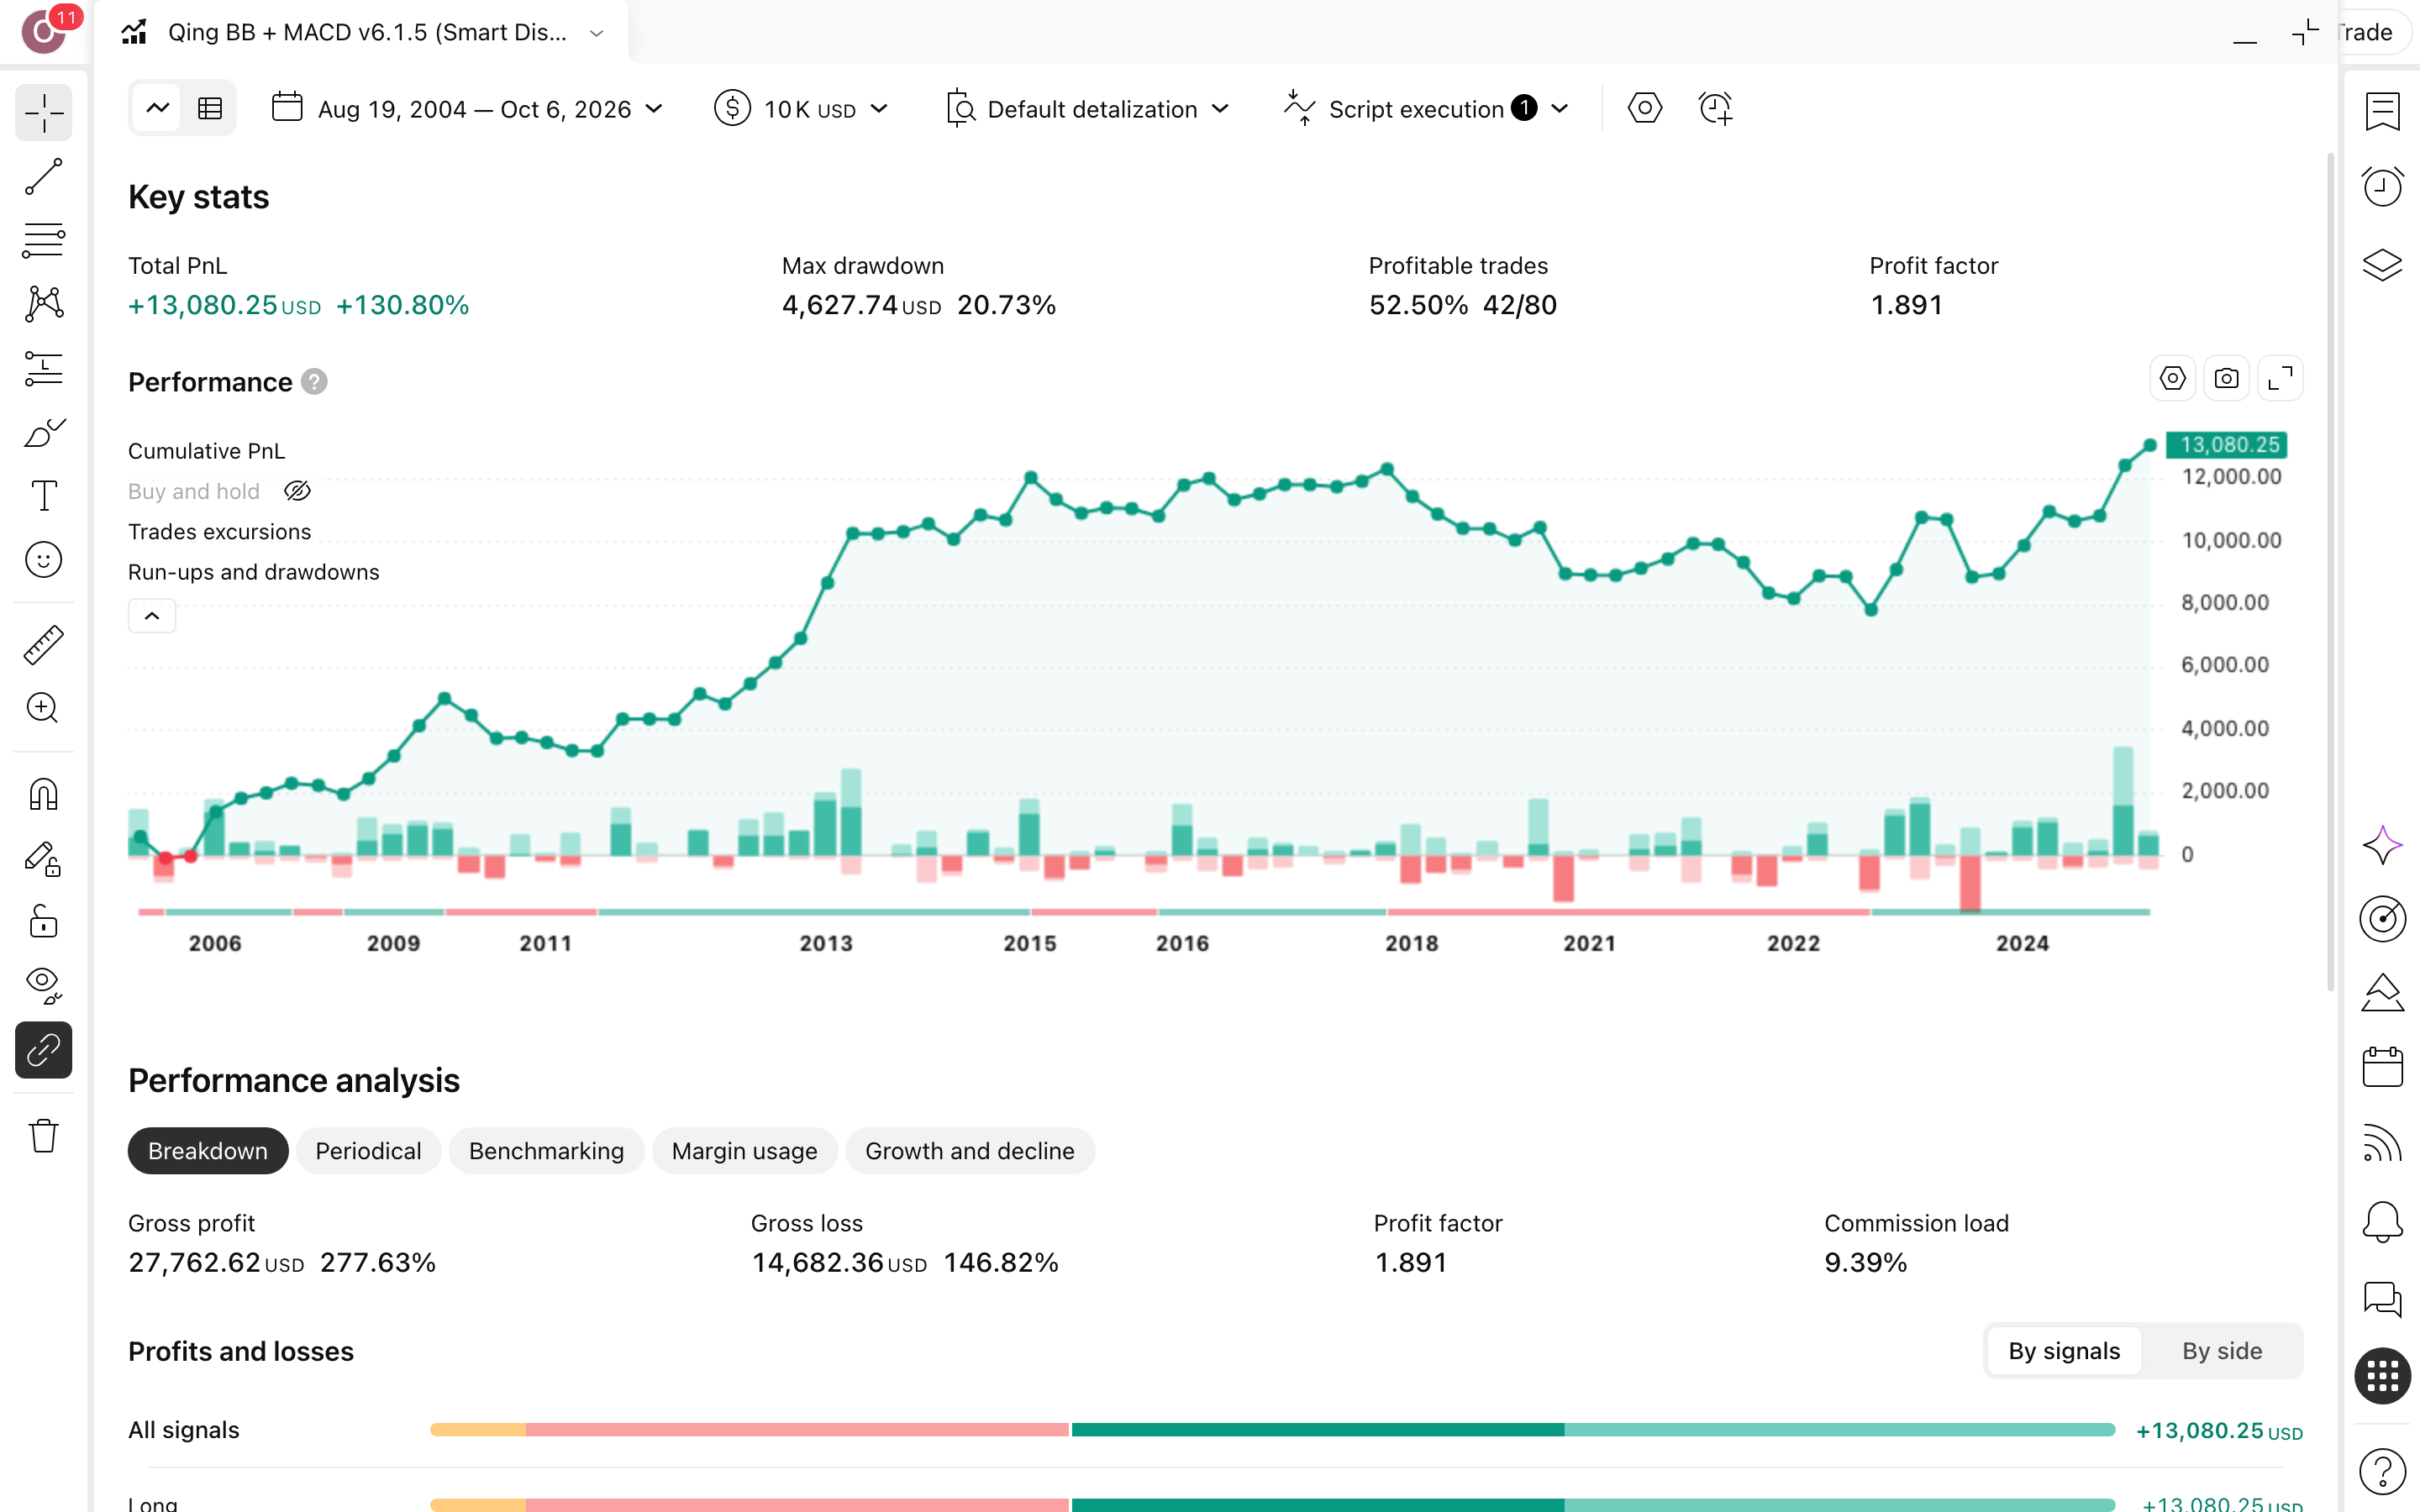Select By side view
This screenshot has width=2420, height=1512.
tap(2222, 1351)
